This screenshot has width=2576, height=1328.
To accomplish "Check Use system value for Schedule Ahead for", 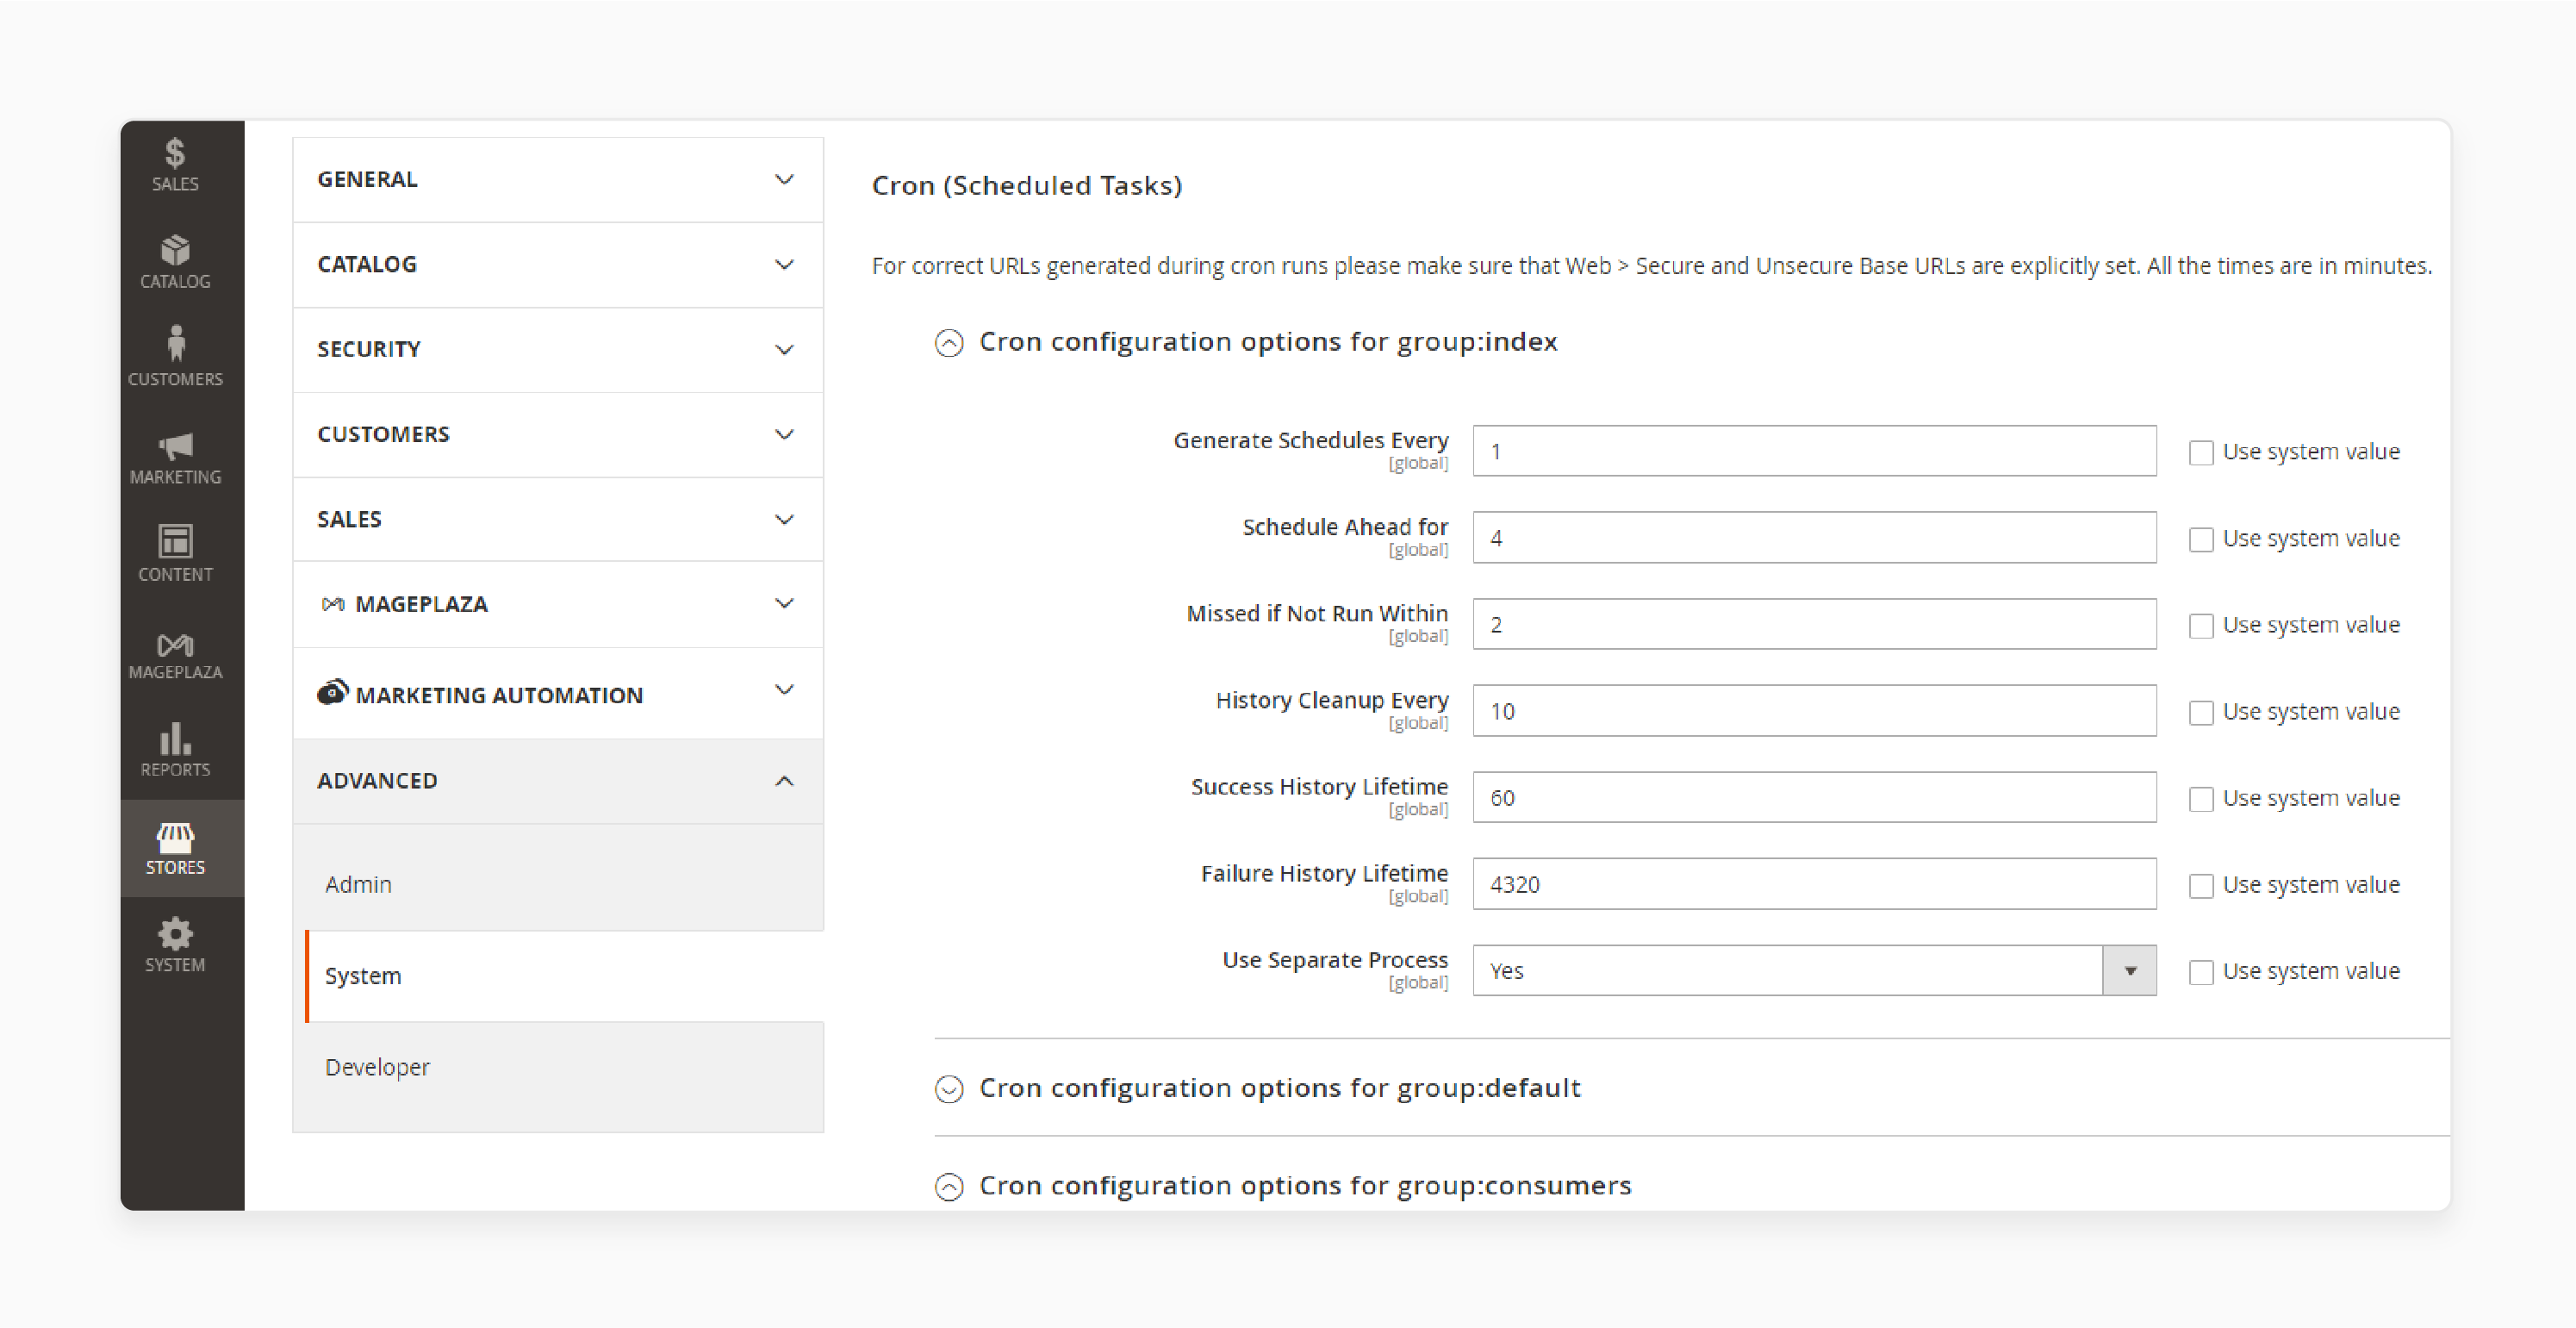I will click(x=2201, y=540).
